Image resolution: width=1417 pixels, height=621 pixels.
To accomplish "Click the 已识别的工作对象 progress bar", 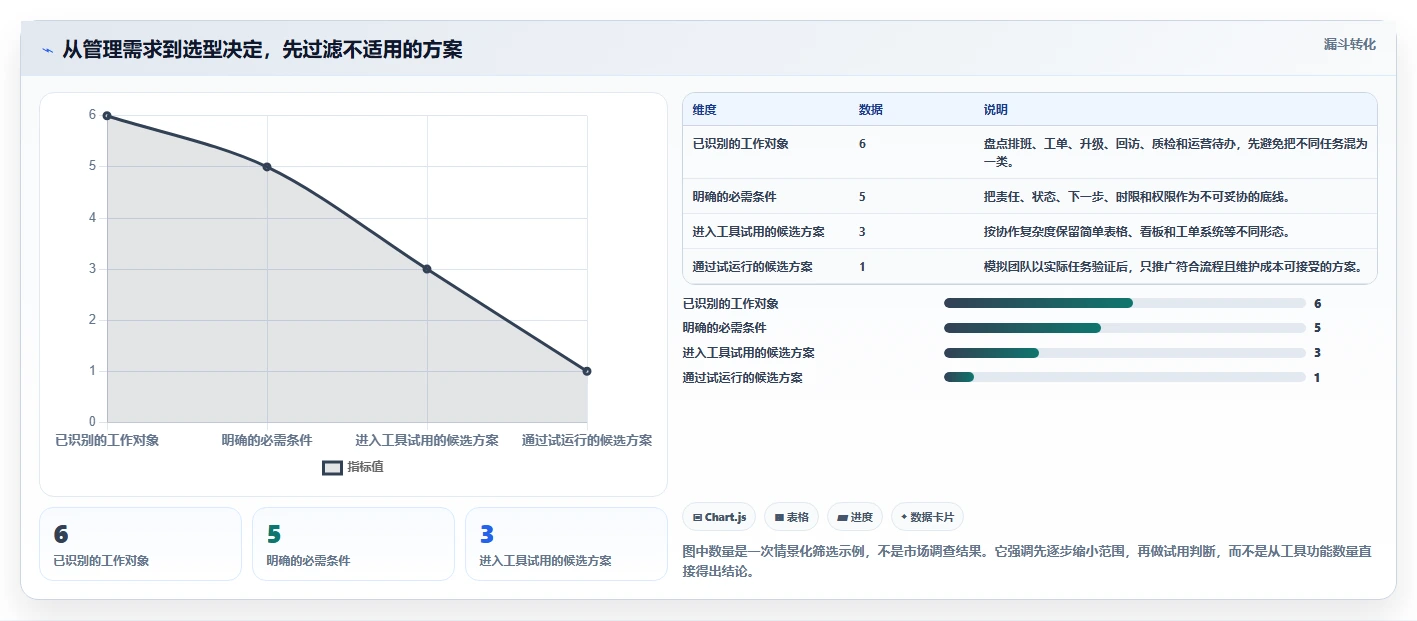I will click(1125, 303).
